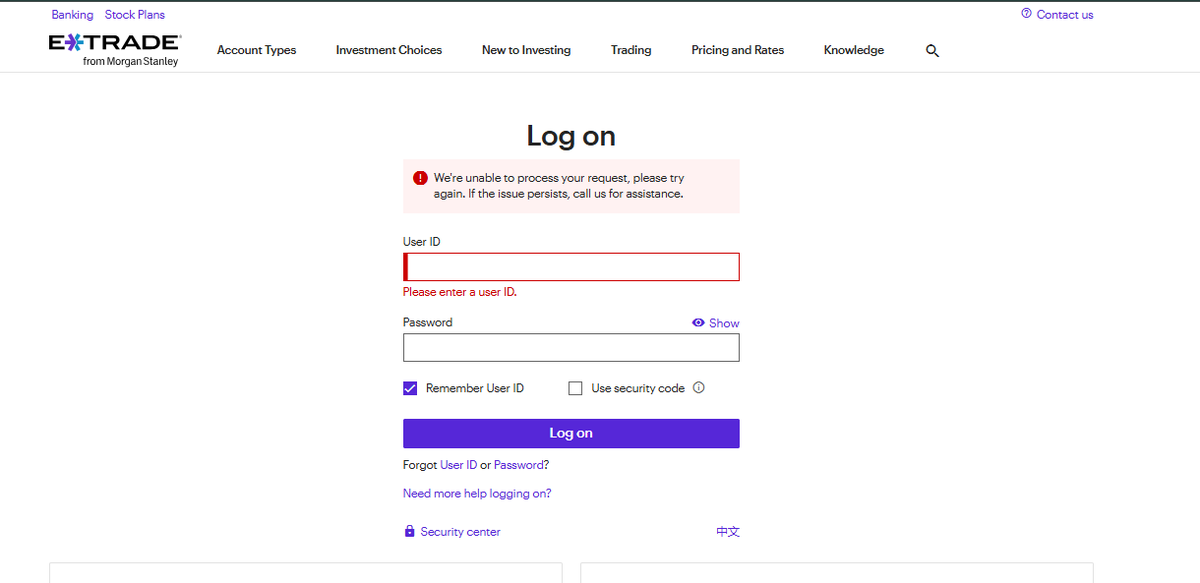Click the red error alert icon
The image size is (1200, 583).
click(x=420, y=178)
